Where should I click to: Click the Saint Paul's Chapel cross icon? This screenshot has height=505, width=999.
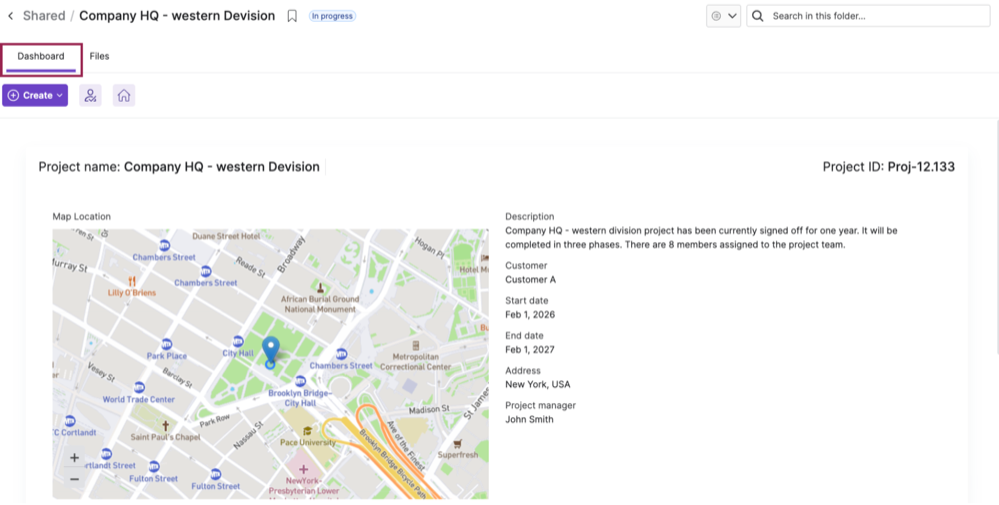(165, 426)
